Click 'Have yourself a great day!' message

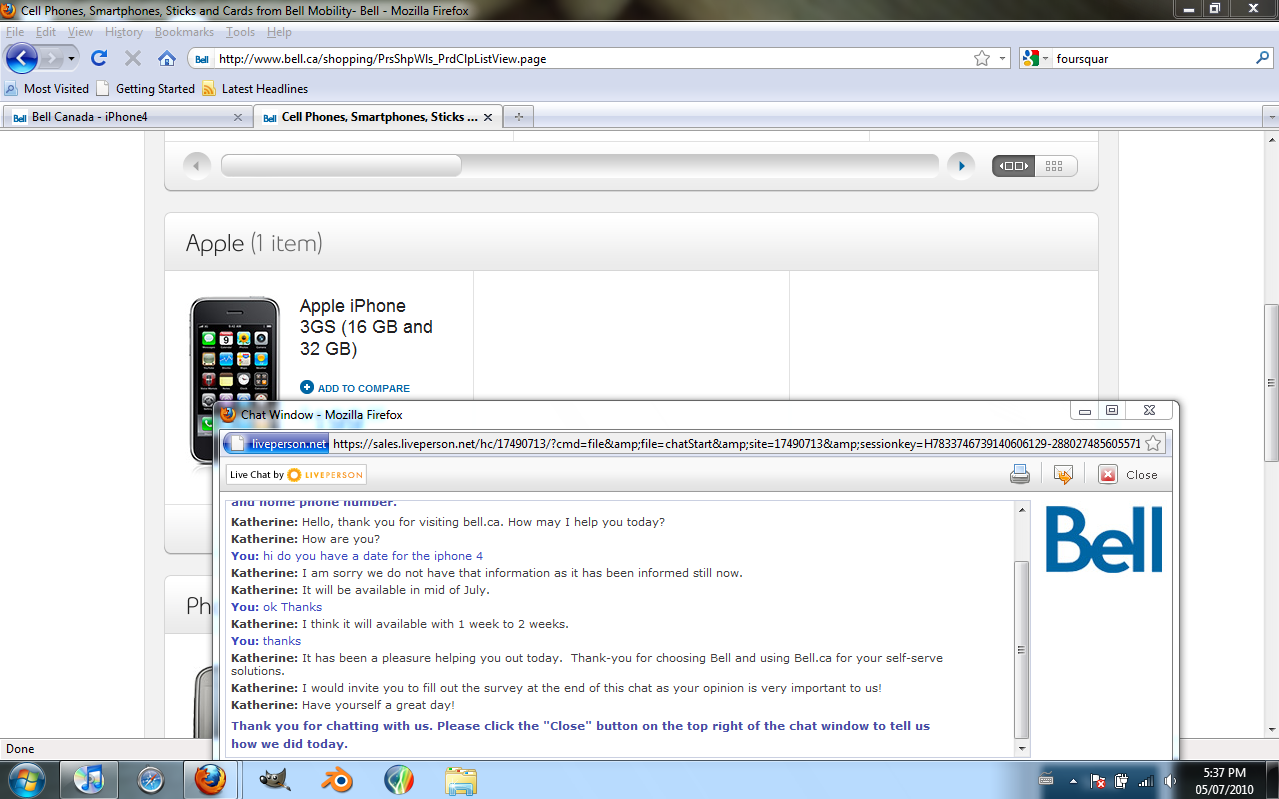[378, 705]
